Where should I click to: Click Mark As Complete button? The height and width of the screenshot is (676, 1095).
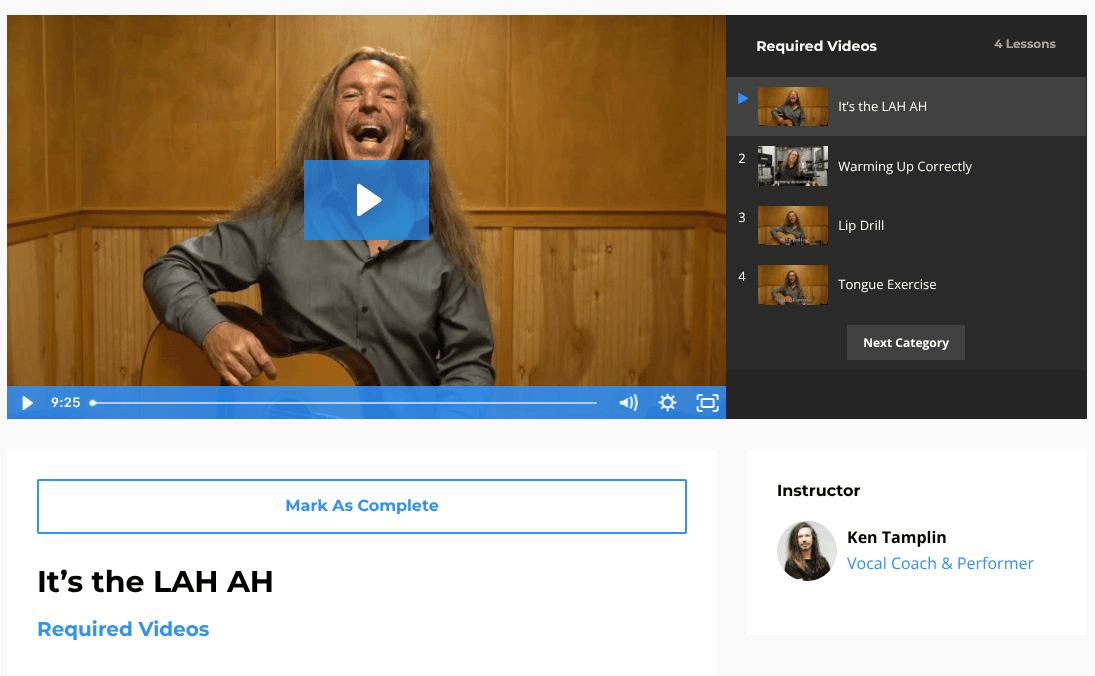(x=362, y=506)
